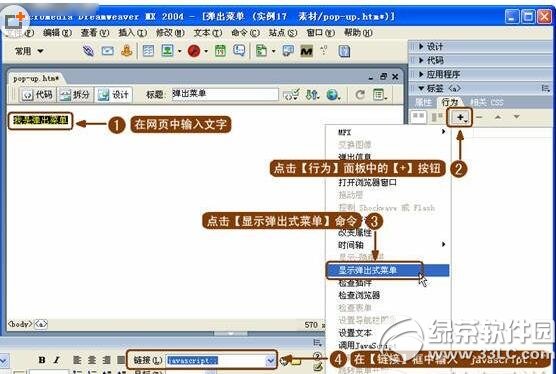Open the 链接 link field dropdown arrow
556x374 pixels.
click(270, 361)
